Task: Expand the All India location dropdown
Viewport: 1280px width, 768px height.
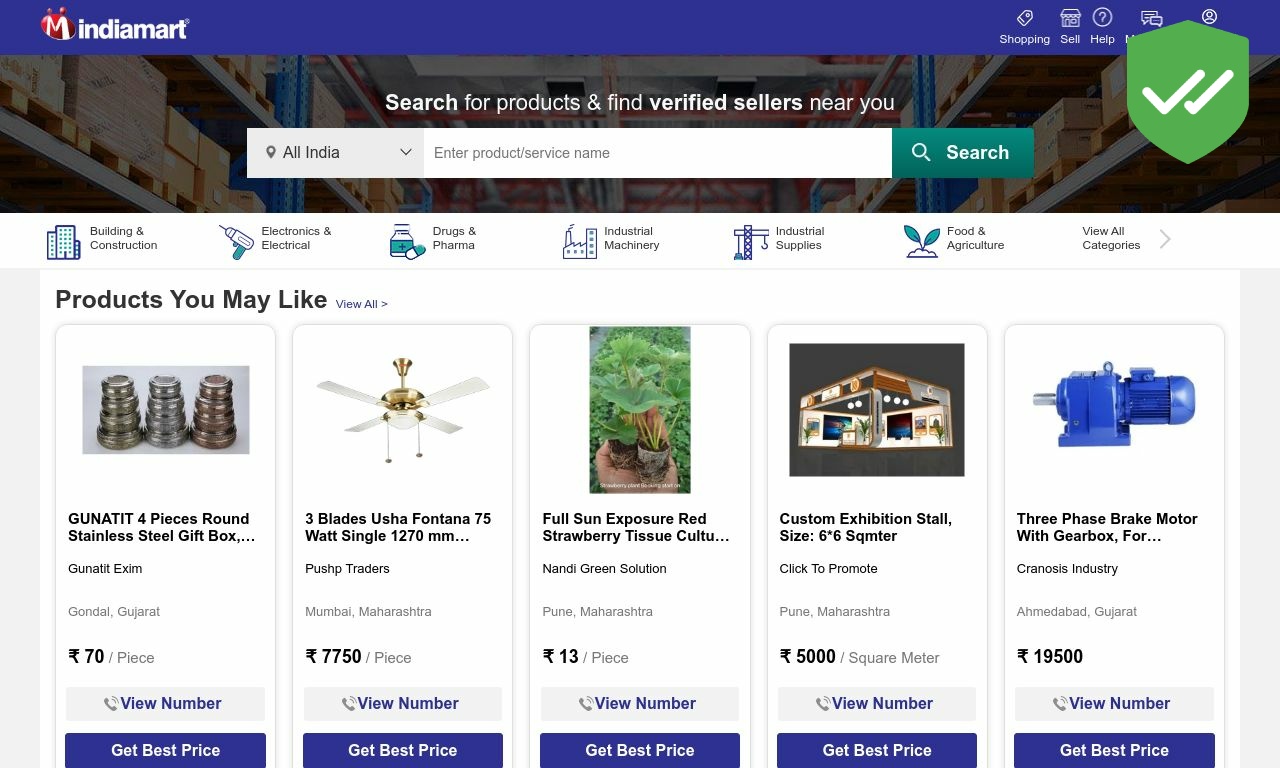Action: pos(335,153)
